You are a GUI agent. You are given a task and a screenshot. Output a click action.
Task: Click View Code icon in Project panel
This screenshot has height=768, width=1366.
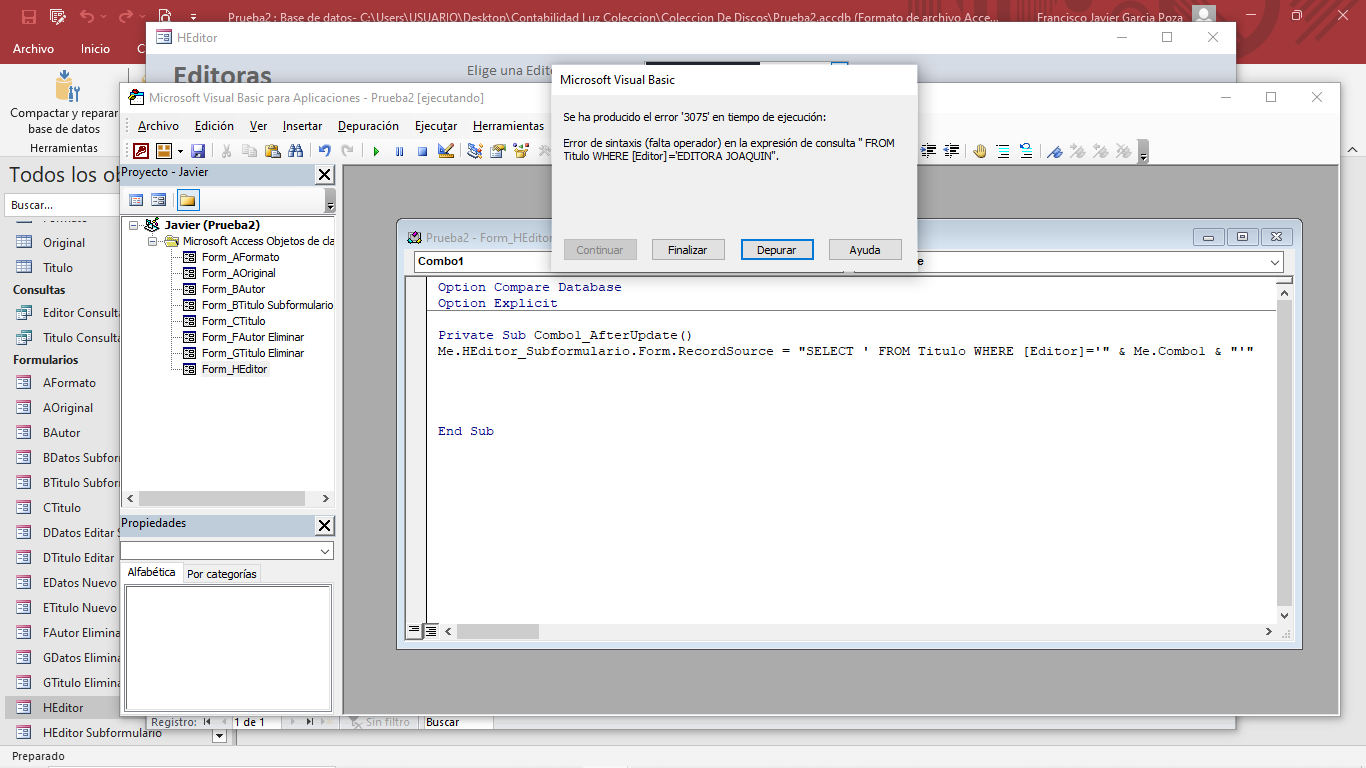(136, 200)
